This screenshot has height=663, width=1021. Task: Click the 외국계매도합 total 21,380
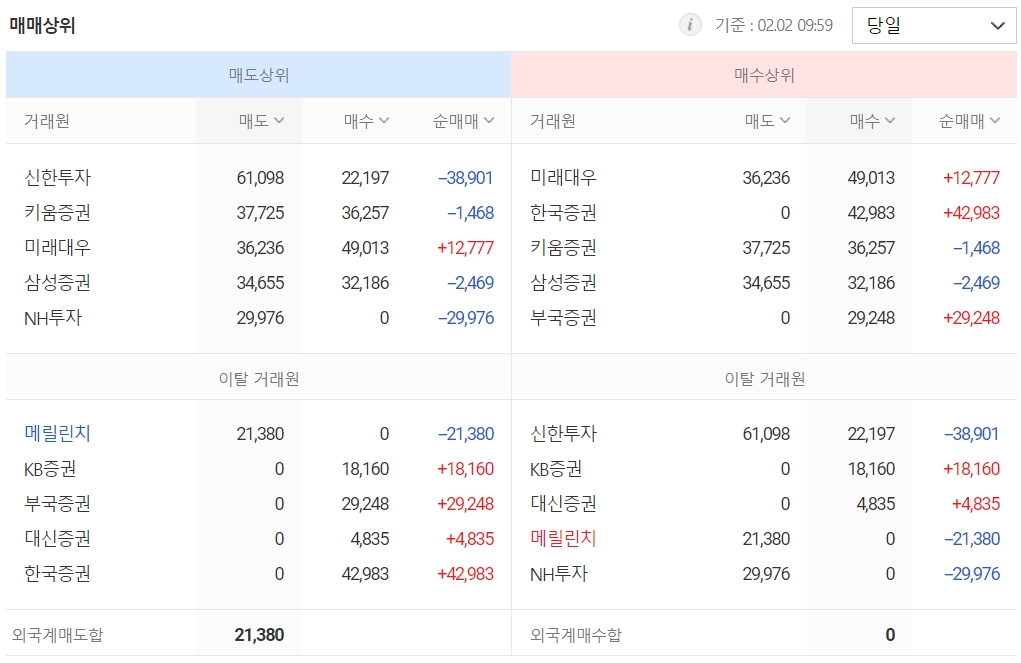click(259, 634)
